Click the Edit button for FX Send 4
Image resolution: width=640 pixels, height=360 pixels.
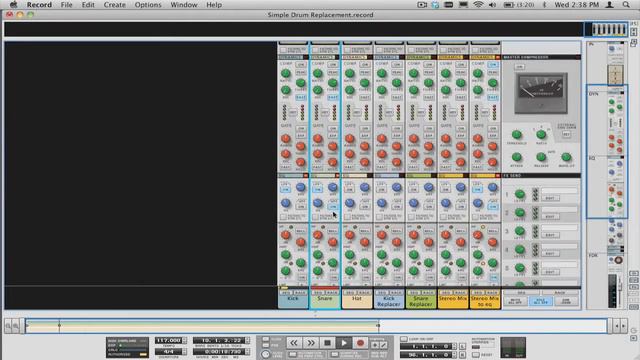click(550, 253)
